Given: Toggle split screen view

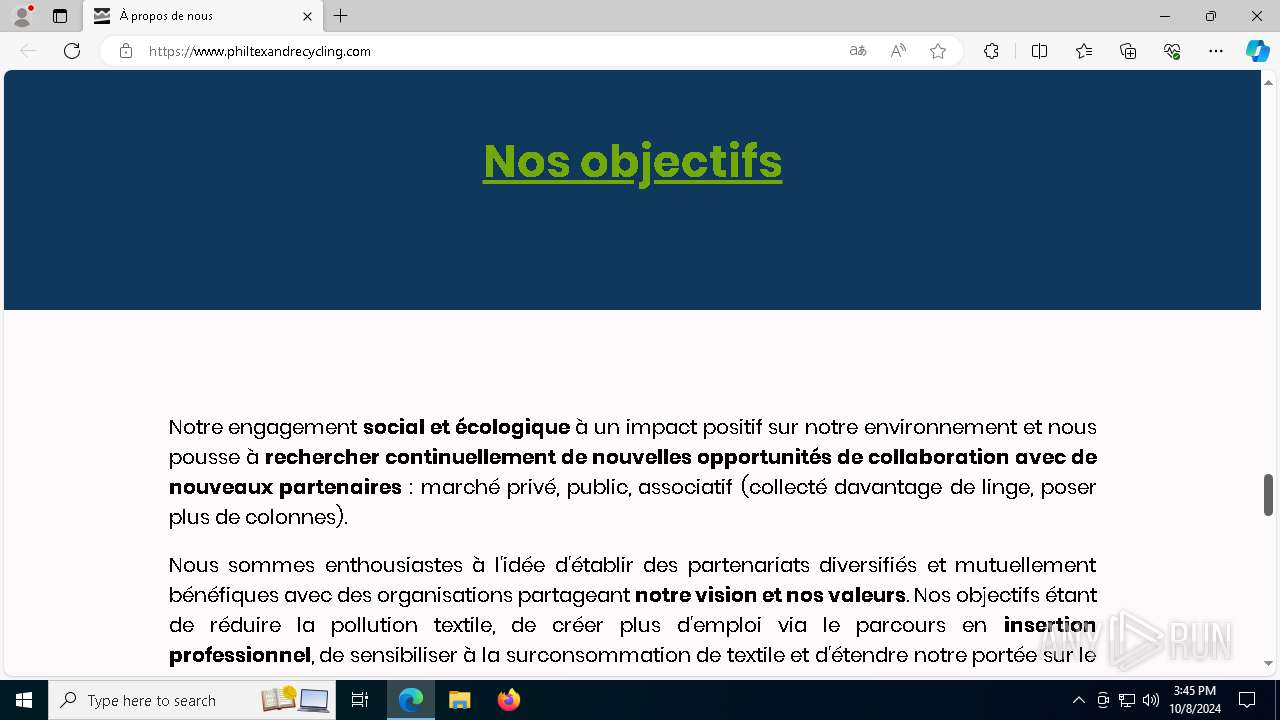Looking at the screenshot, I should tap(1039, 51).
